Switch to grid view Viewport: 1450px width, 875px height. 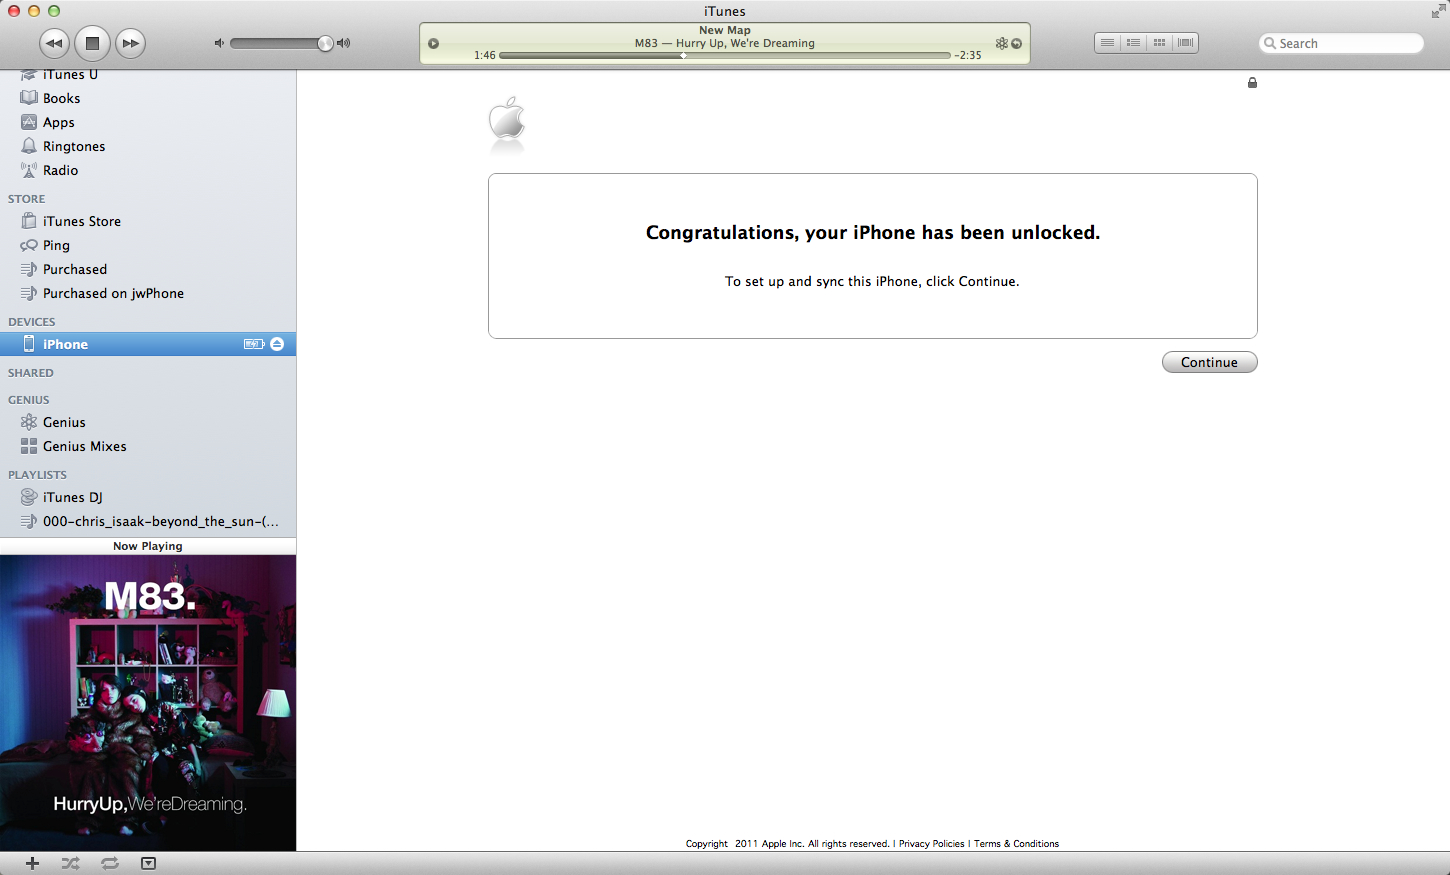pos(1159,43)
